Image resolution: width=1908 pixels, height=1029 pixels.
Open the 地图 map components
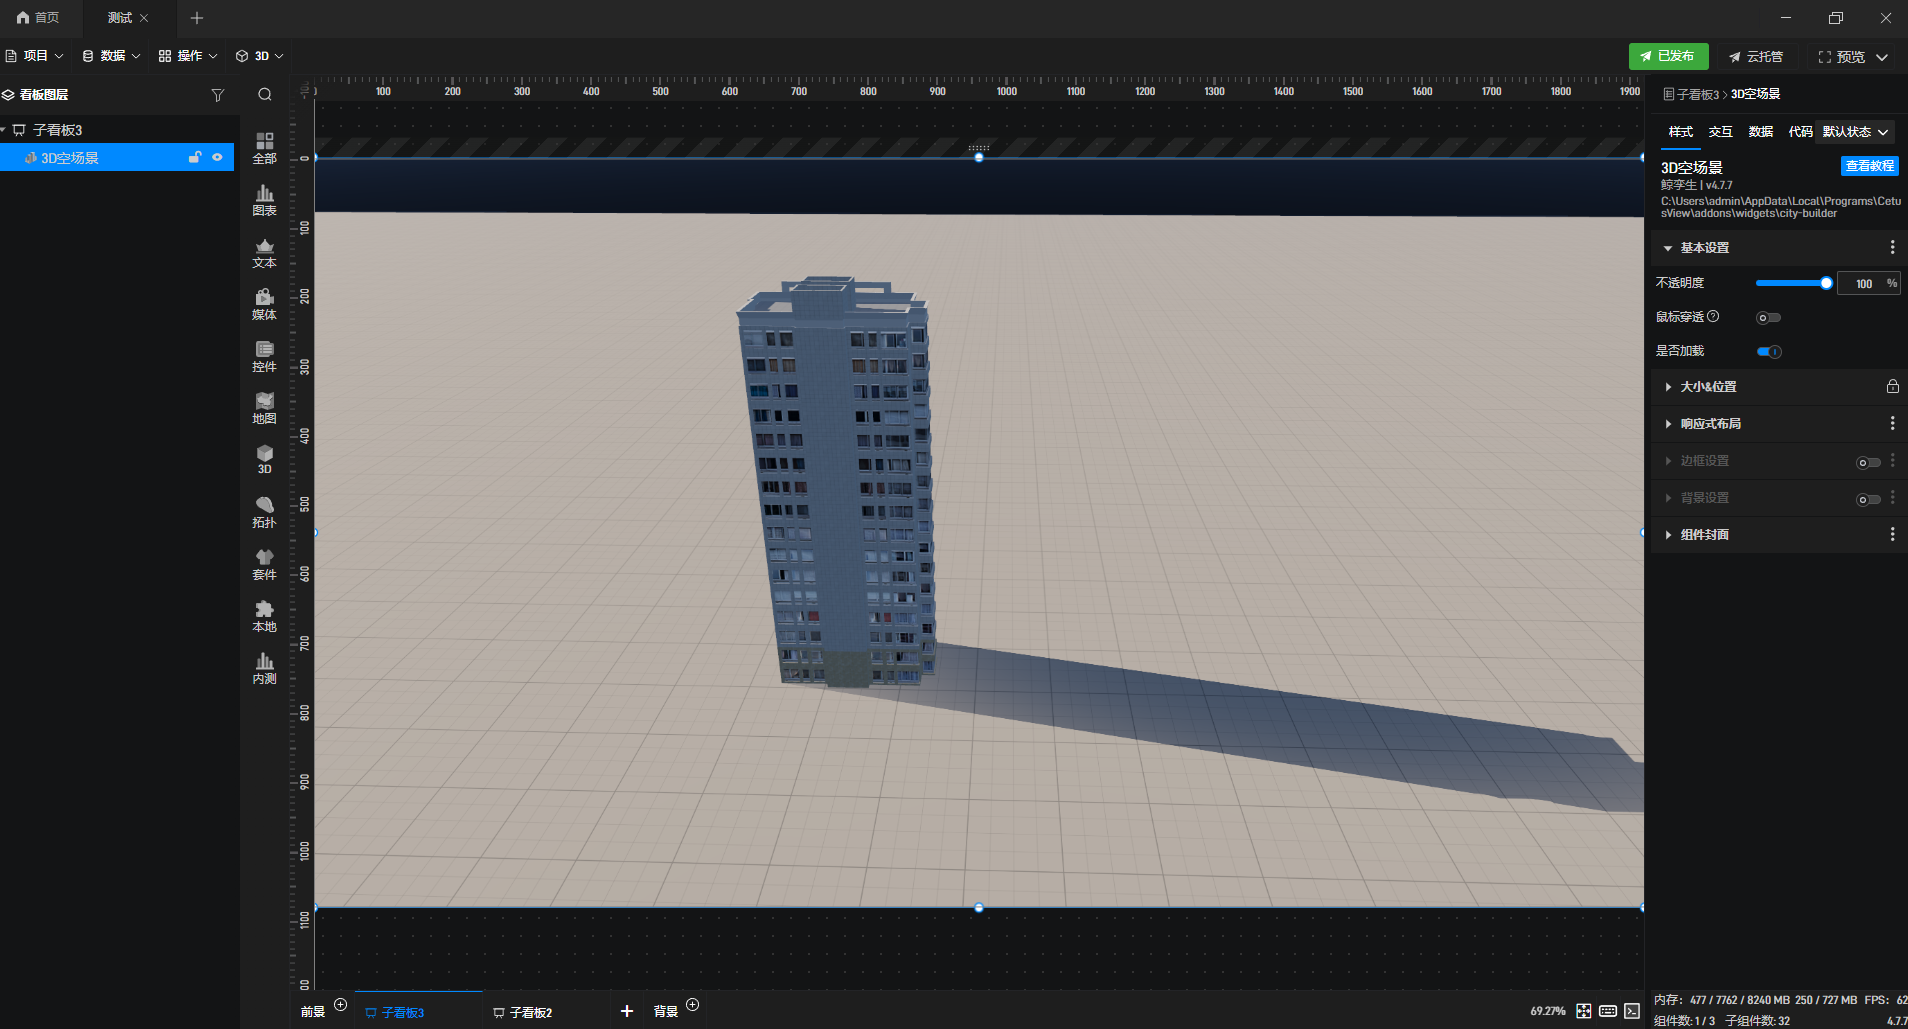pyautogui.click(x=264, y=408)
